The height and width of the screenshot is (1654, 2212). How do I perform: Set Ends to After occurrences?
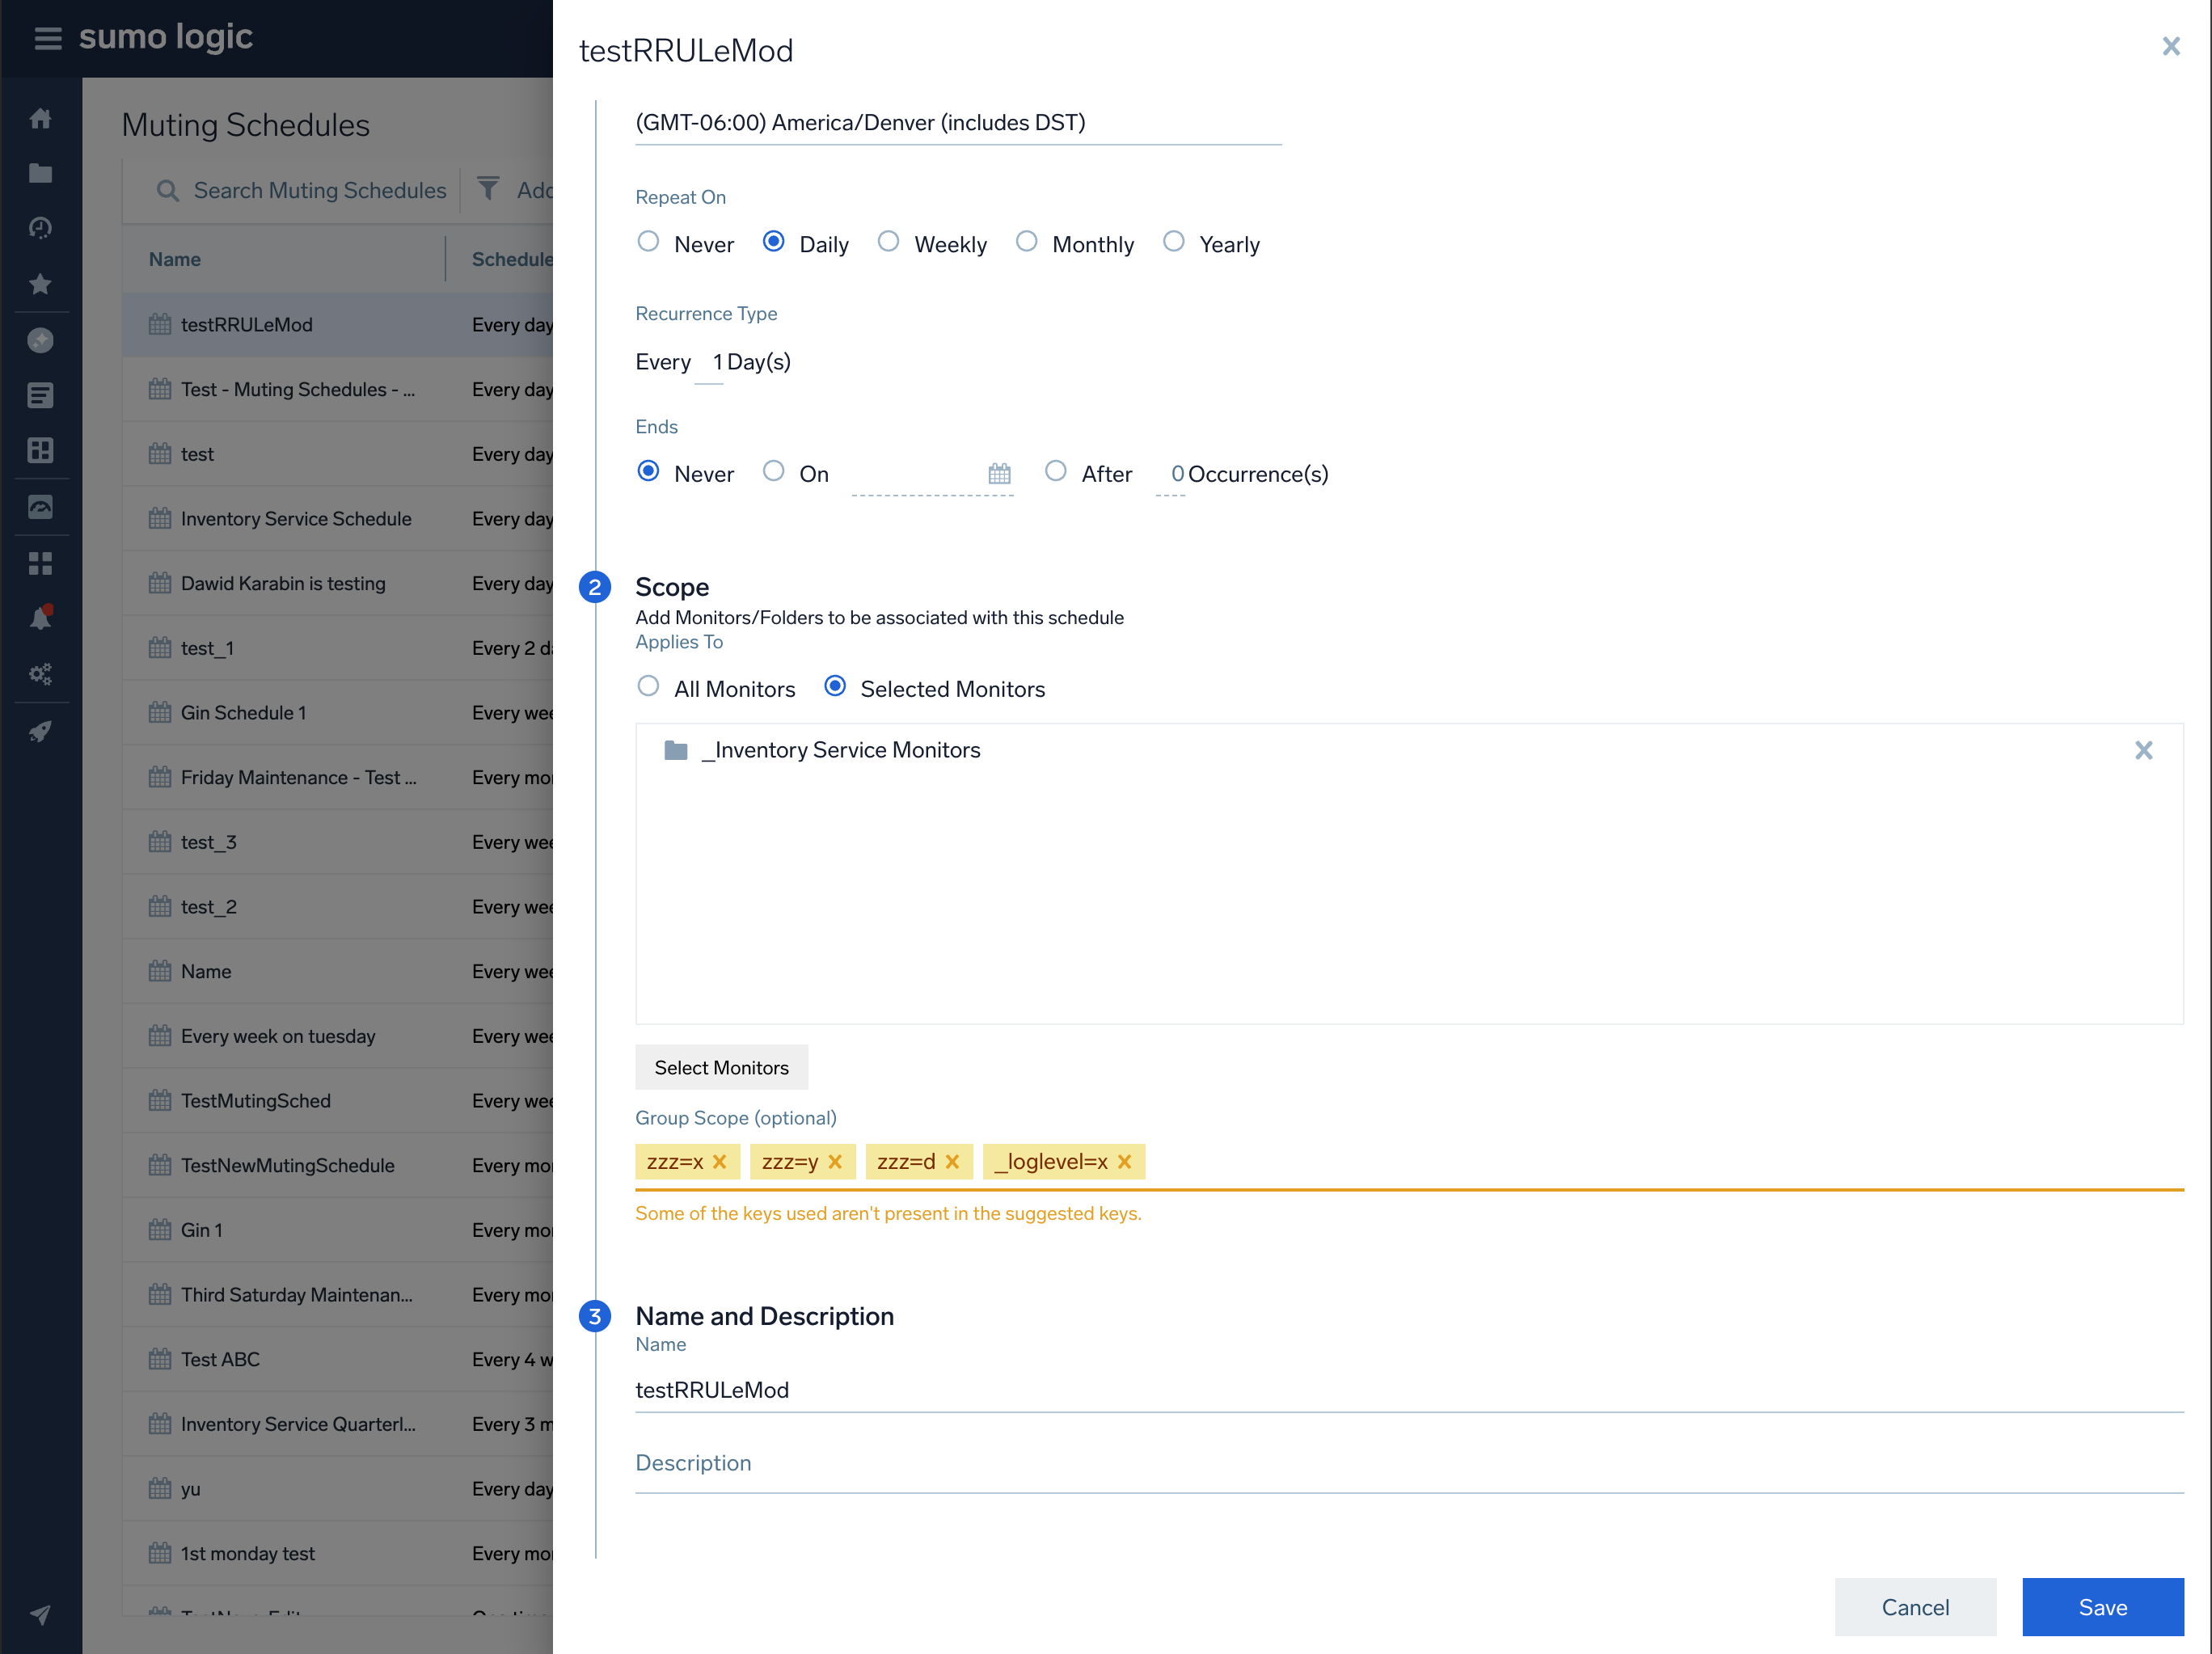pyautogui.click(x=1055, y=471)
